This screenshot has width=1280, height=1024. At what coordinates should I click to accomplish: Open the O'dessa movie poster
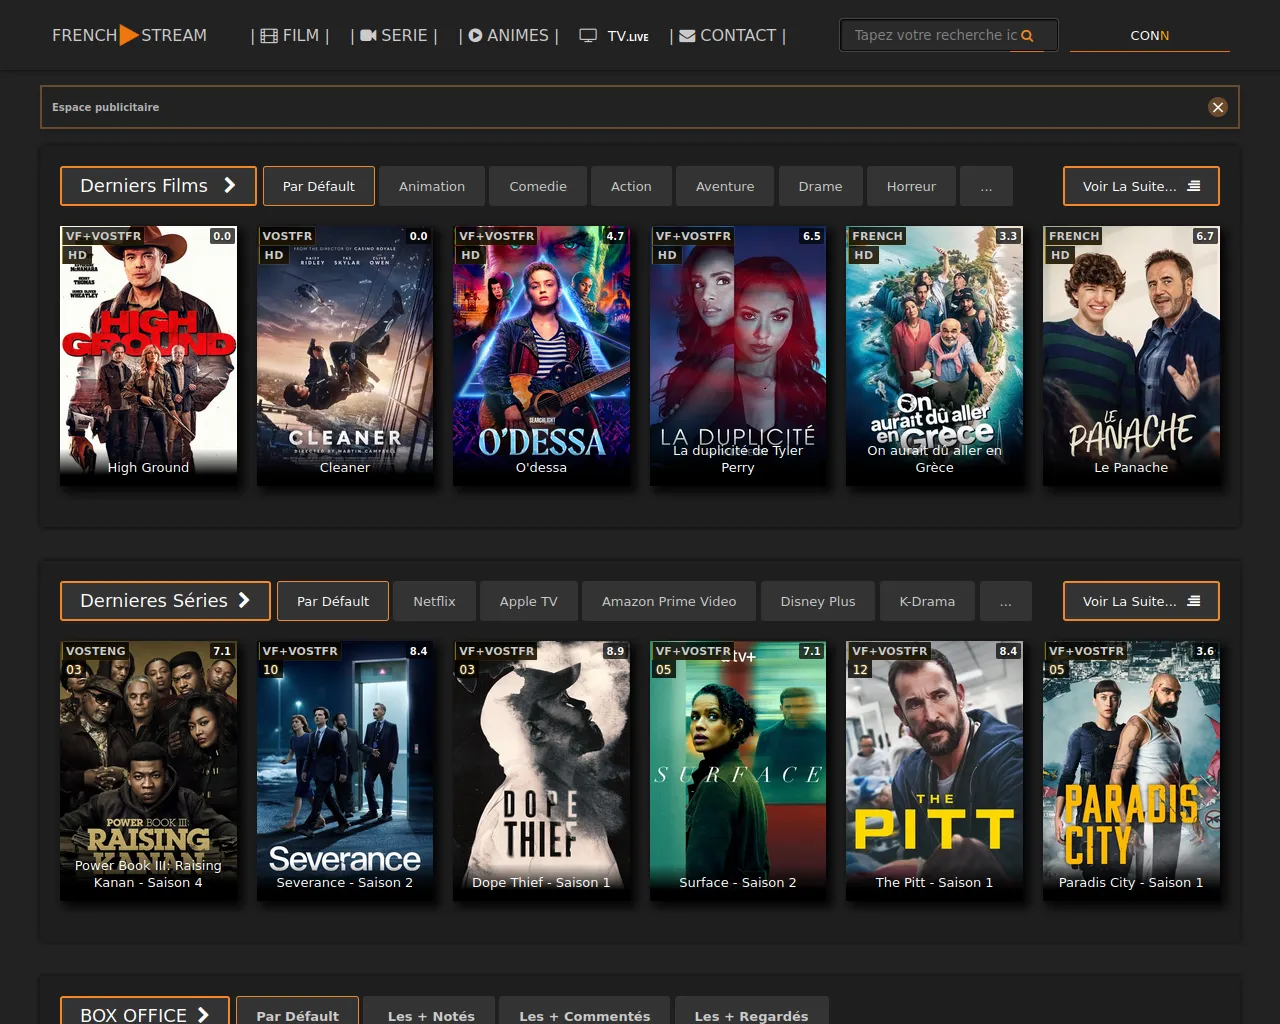541,355
